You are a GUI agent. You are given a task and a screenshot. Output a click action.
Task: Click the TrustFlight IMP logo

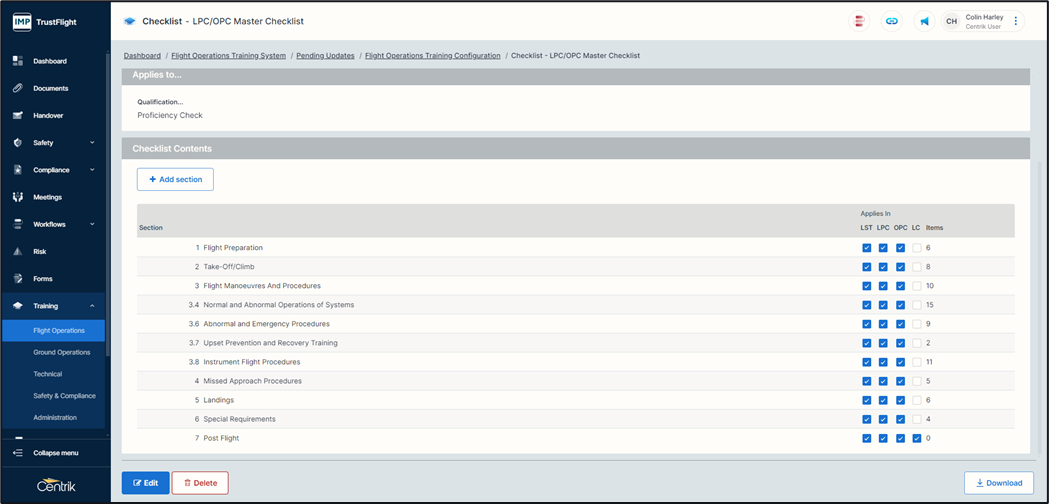point(22,20)
